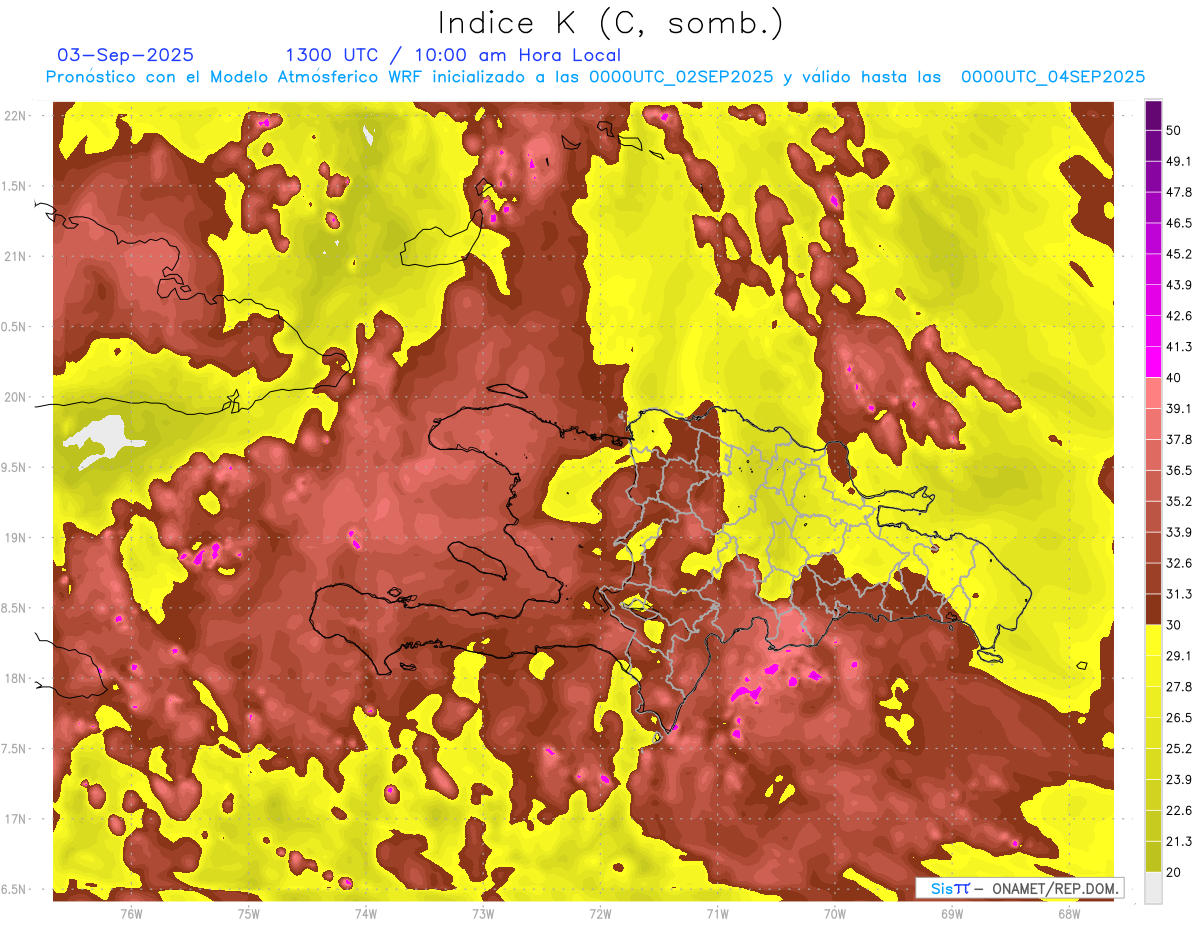Click the '19N' latitude label

[x=15, y=538]
